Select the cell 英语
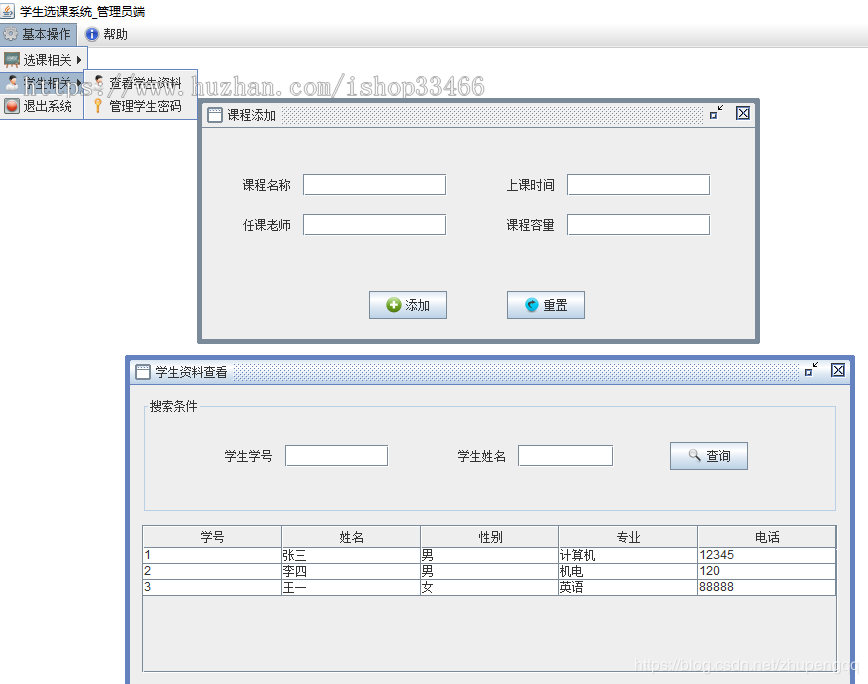The width and height of the screenshot is (868, 684). click(x=628, y=587)
